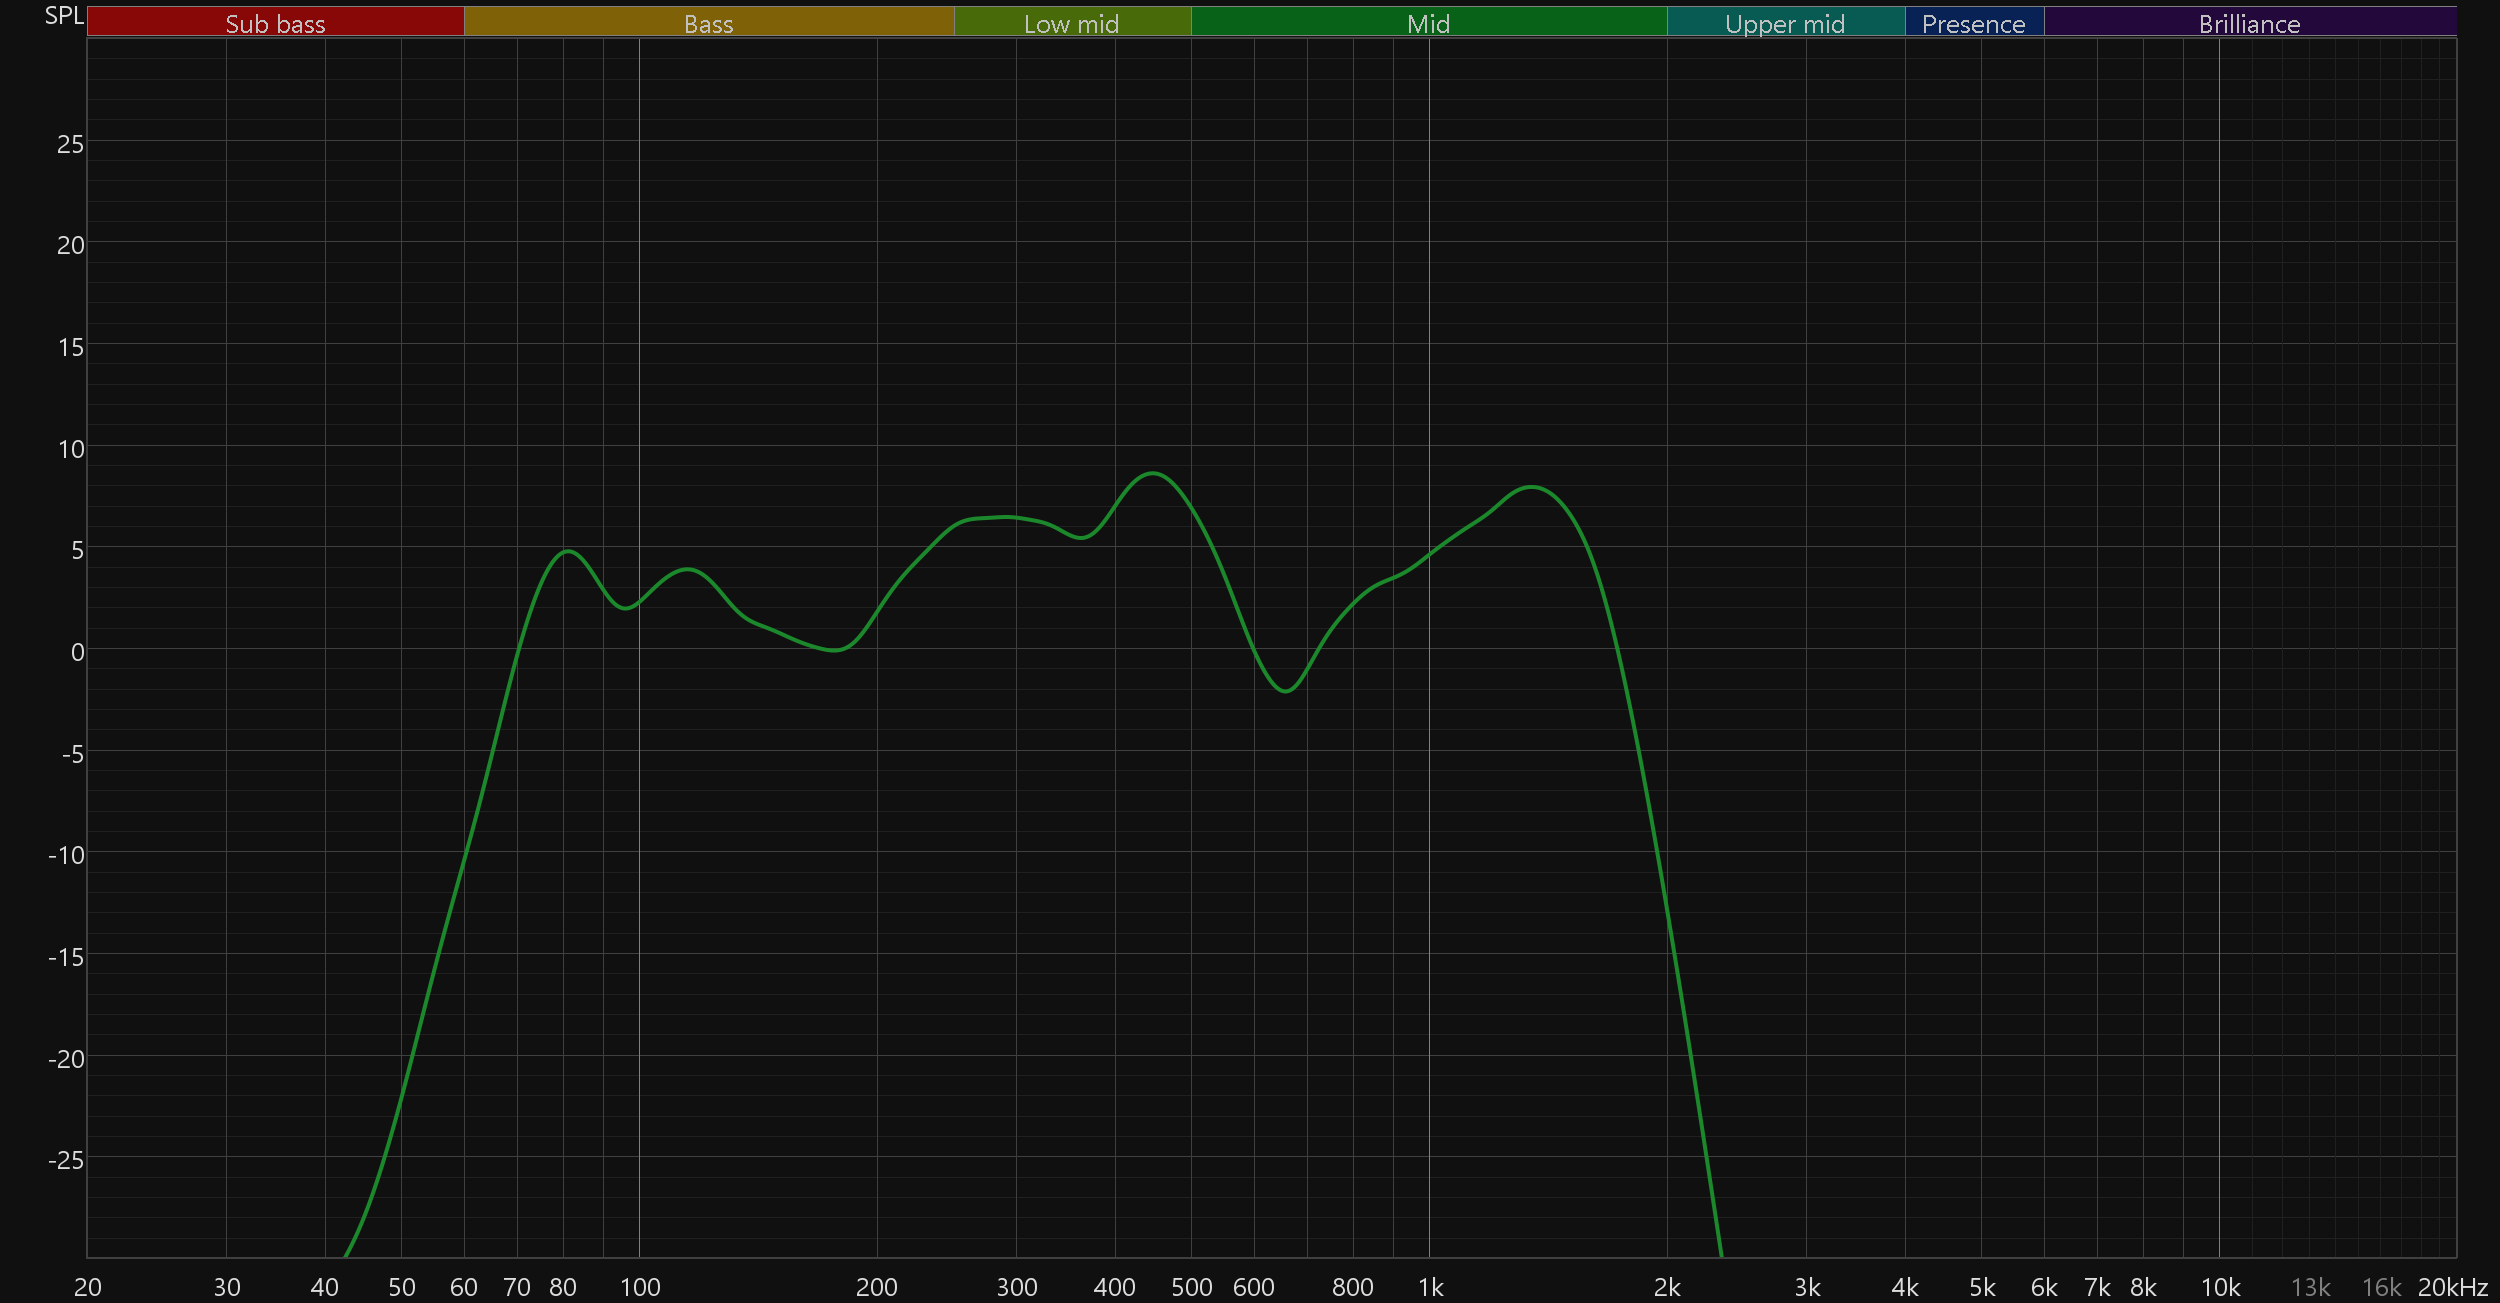Click the Upper mid band segment
2500x1303 pixels.
pos(1785,22)
